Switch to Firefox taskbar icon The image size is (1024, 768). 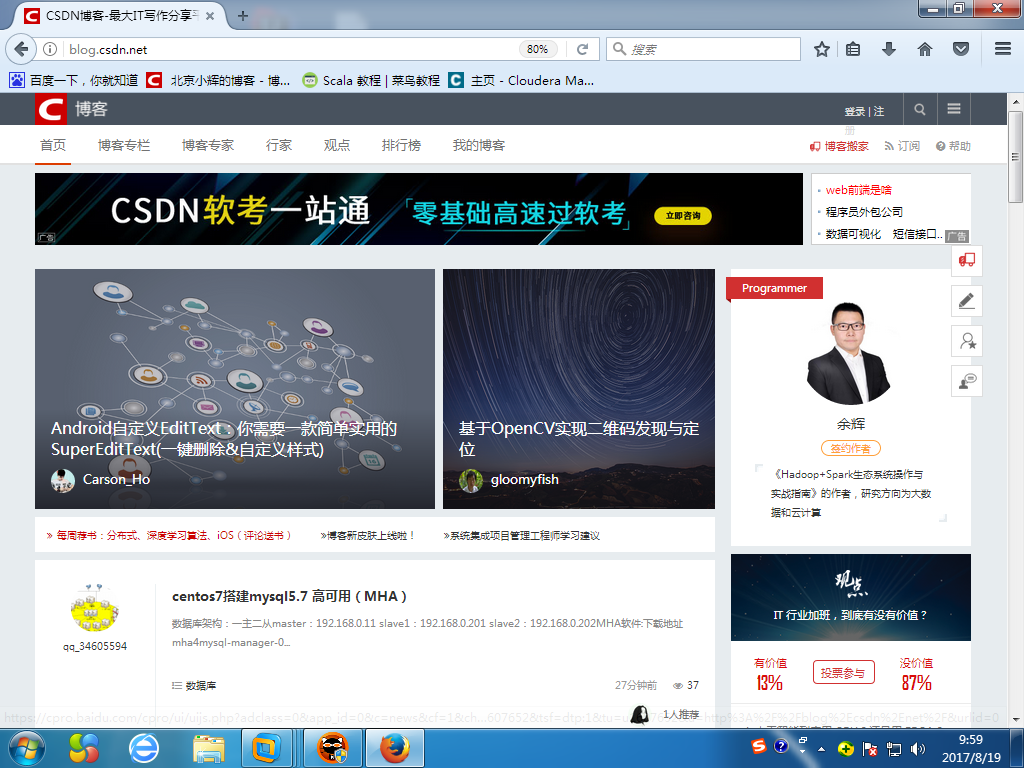click(394, 748)
